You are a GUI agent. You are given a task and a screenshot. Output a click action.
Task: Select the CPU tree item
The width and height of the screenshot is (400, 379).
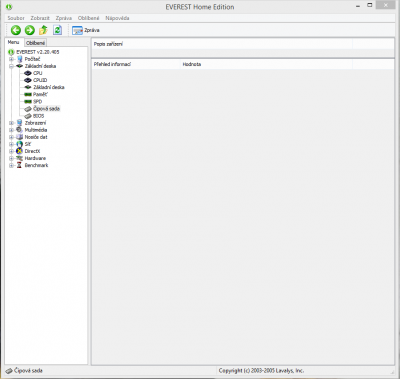coord(37,73)
